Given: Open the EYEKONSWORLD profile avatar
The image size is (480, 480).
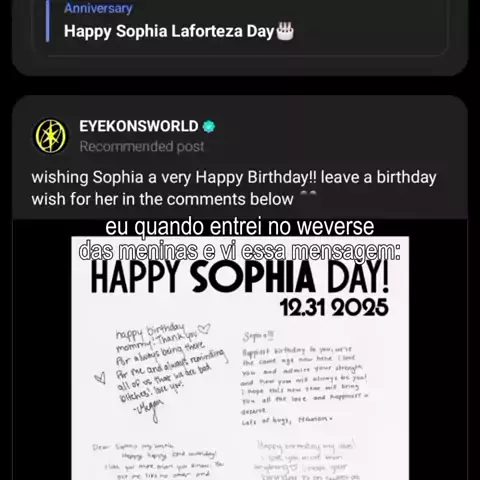Looking at the screenshot, I should [51, 136].
